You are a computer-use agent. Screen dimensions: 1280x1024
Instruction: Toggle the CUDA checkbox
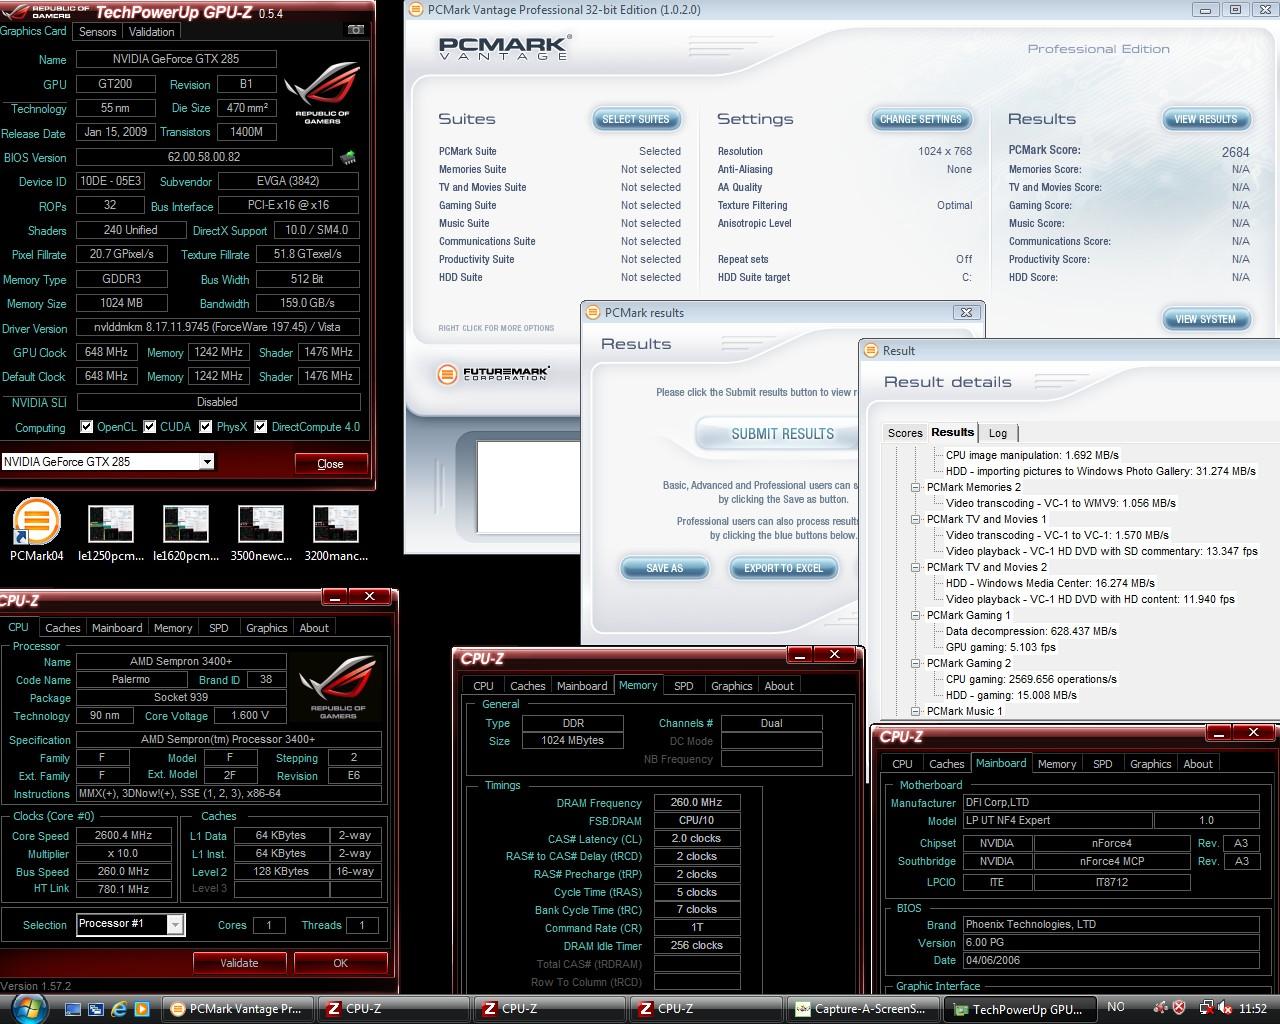tap(150, 427)
